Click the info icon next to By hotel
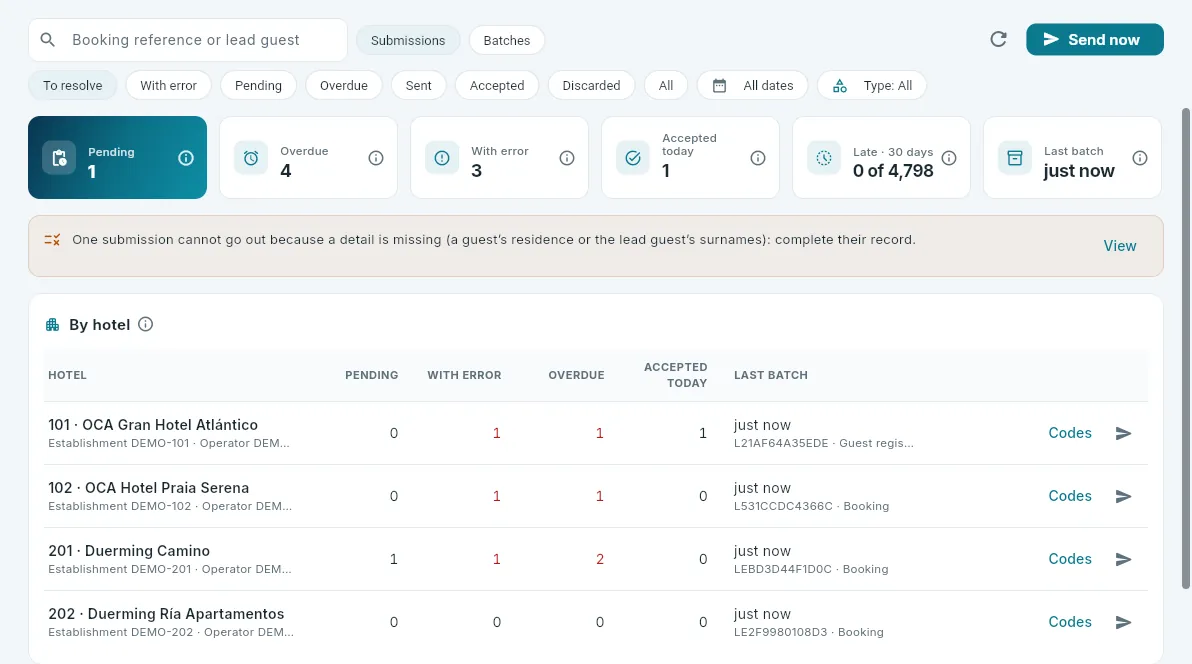Screen dimensions: 1192x664 [x=145, y=325]
